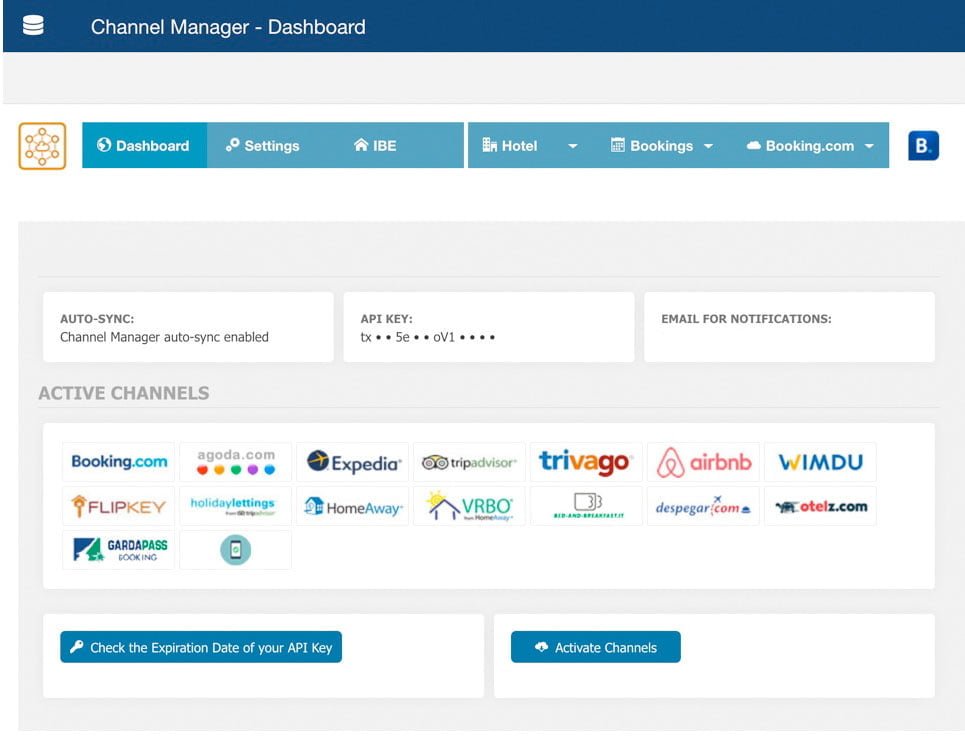The width and height of the screenshot is (965, 740).
Task: Click the AUTO-SYNC label
Action: point(97,319)
